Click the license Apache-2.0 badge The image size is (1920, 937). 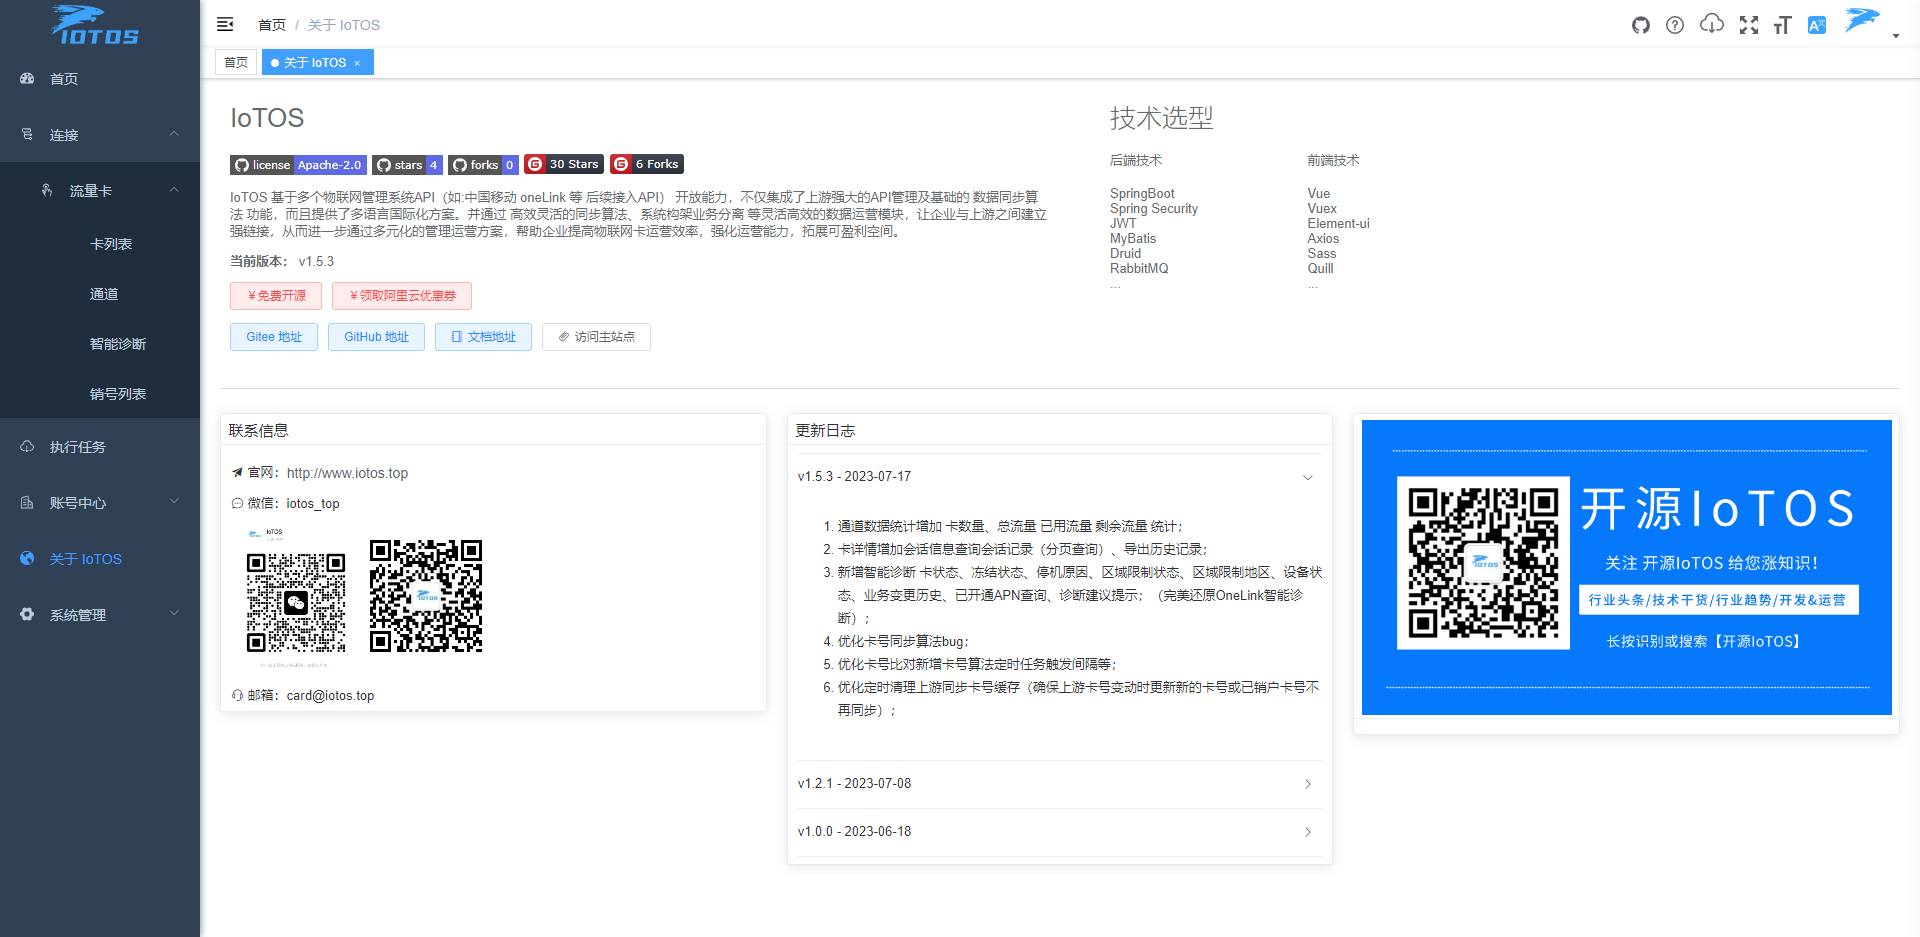click(x=298, y=165)
